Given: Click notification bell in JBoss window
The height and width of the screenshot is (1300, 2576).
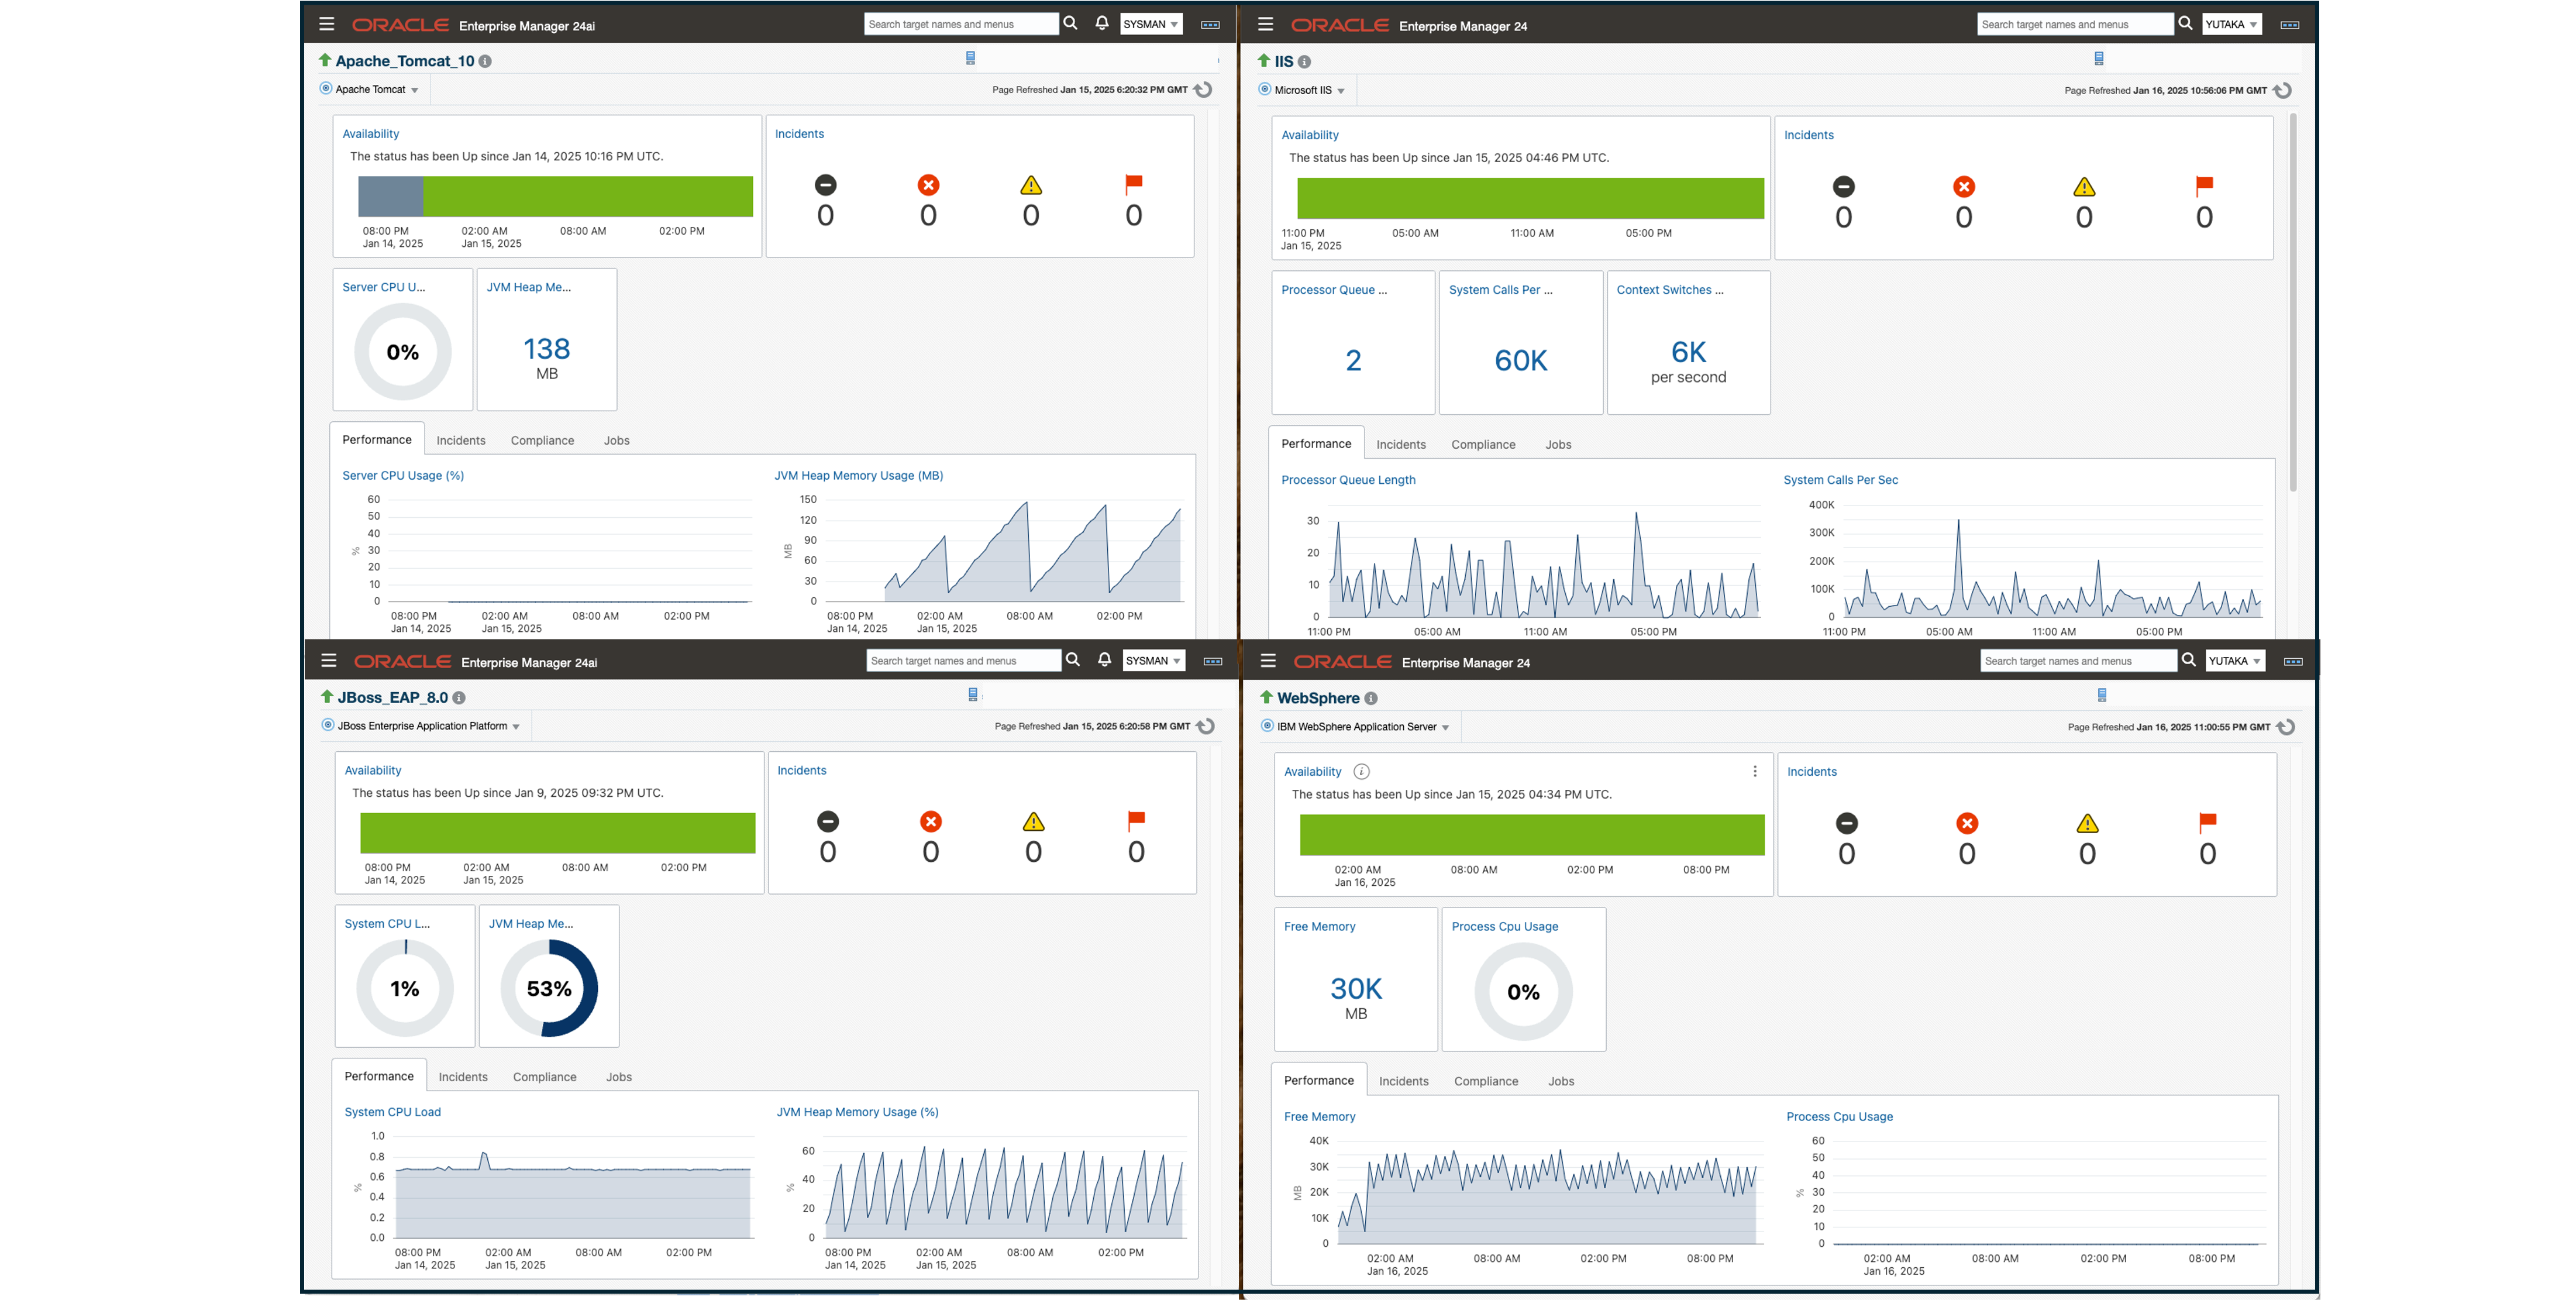Looking at the screenshot, I should 1104,660.
